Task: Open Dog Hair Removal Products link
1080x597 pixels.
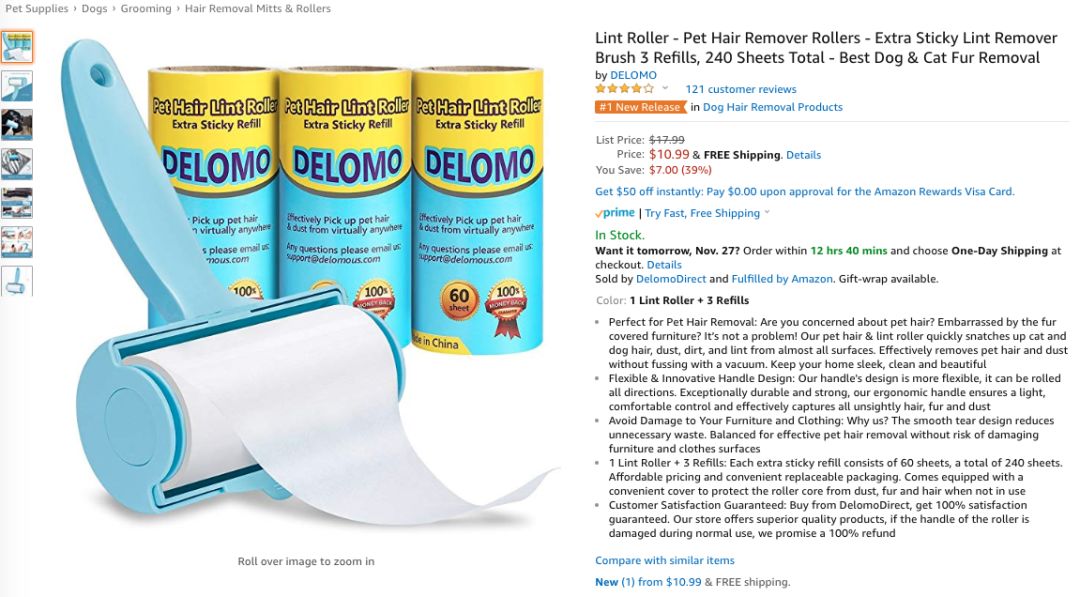Action: point(772,107)
